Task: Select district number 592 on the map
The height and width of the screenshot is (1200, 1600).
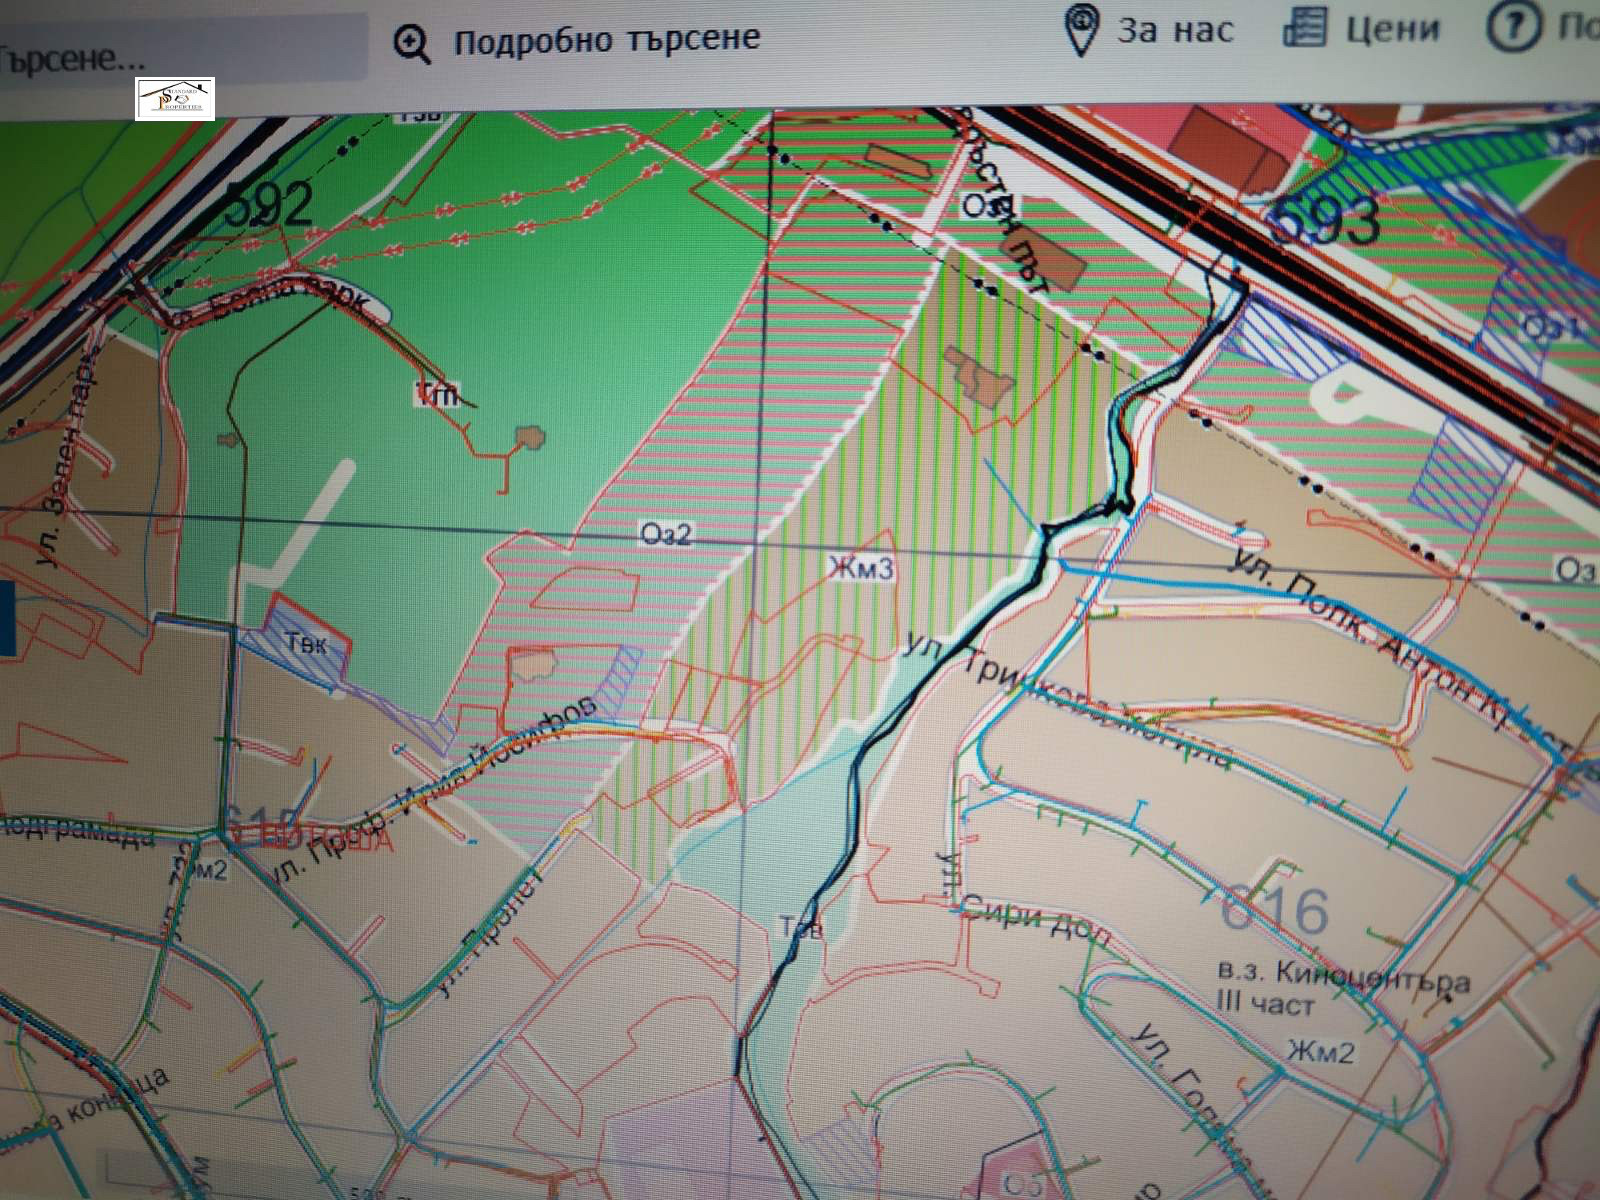Action: pyautogui.click(x=267, y=204)
